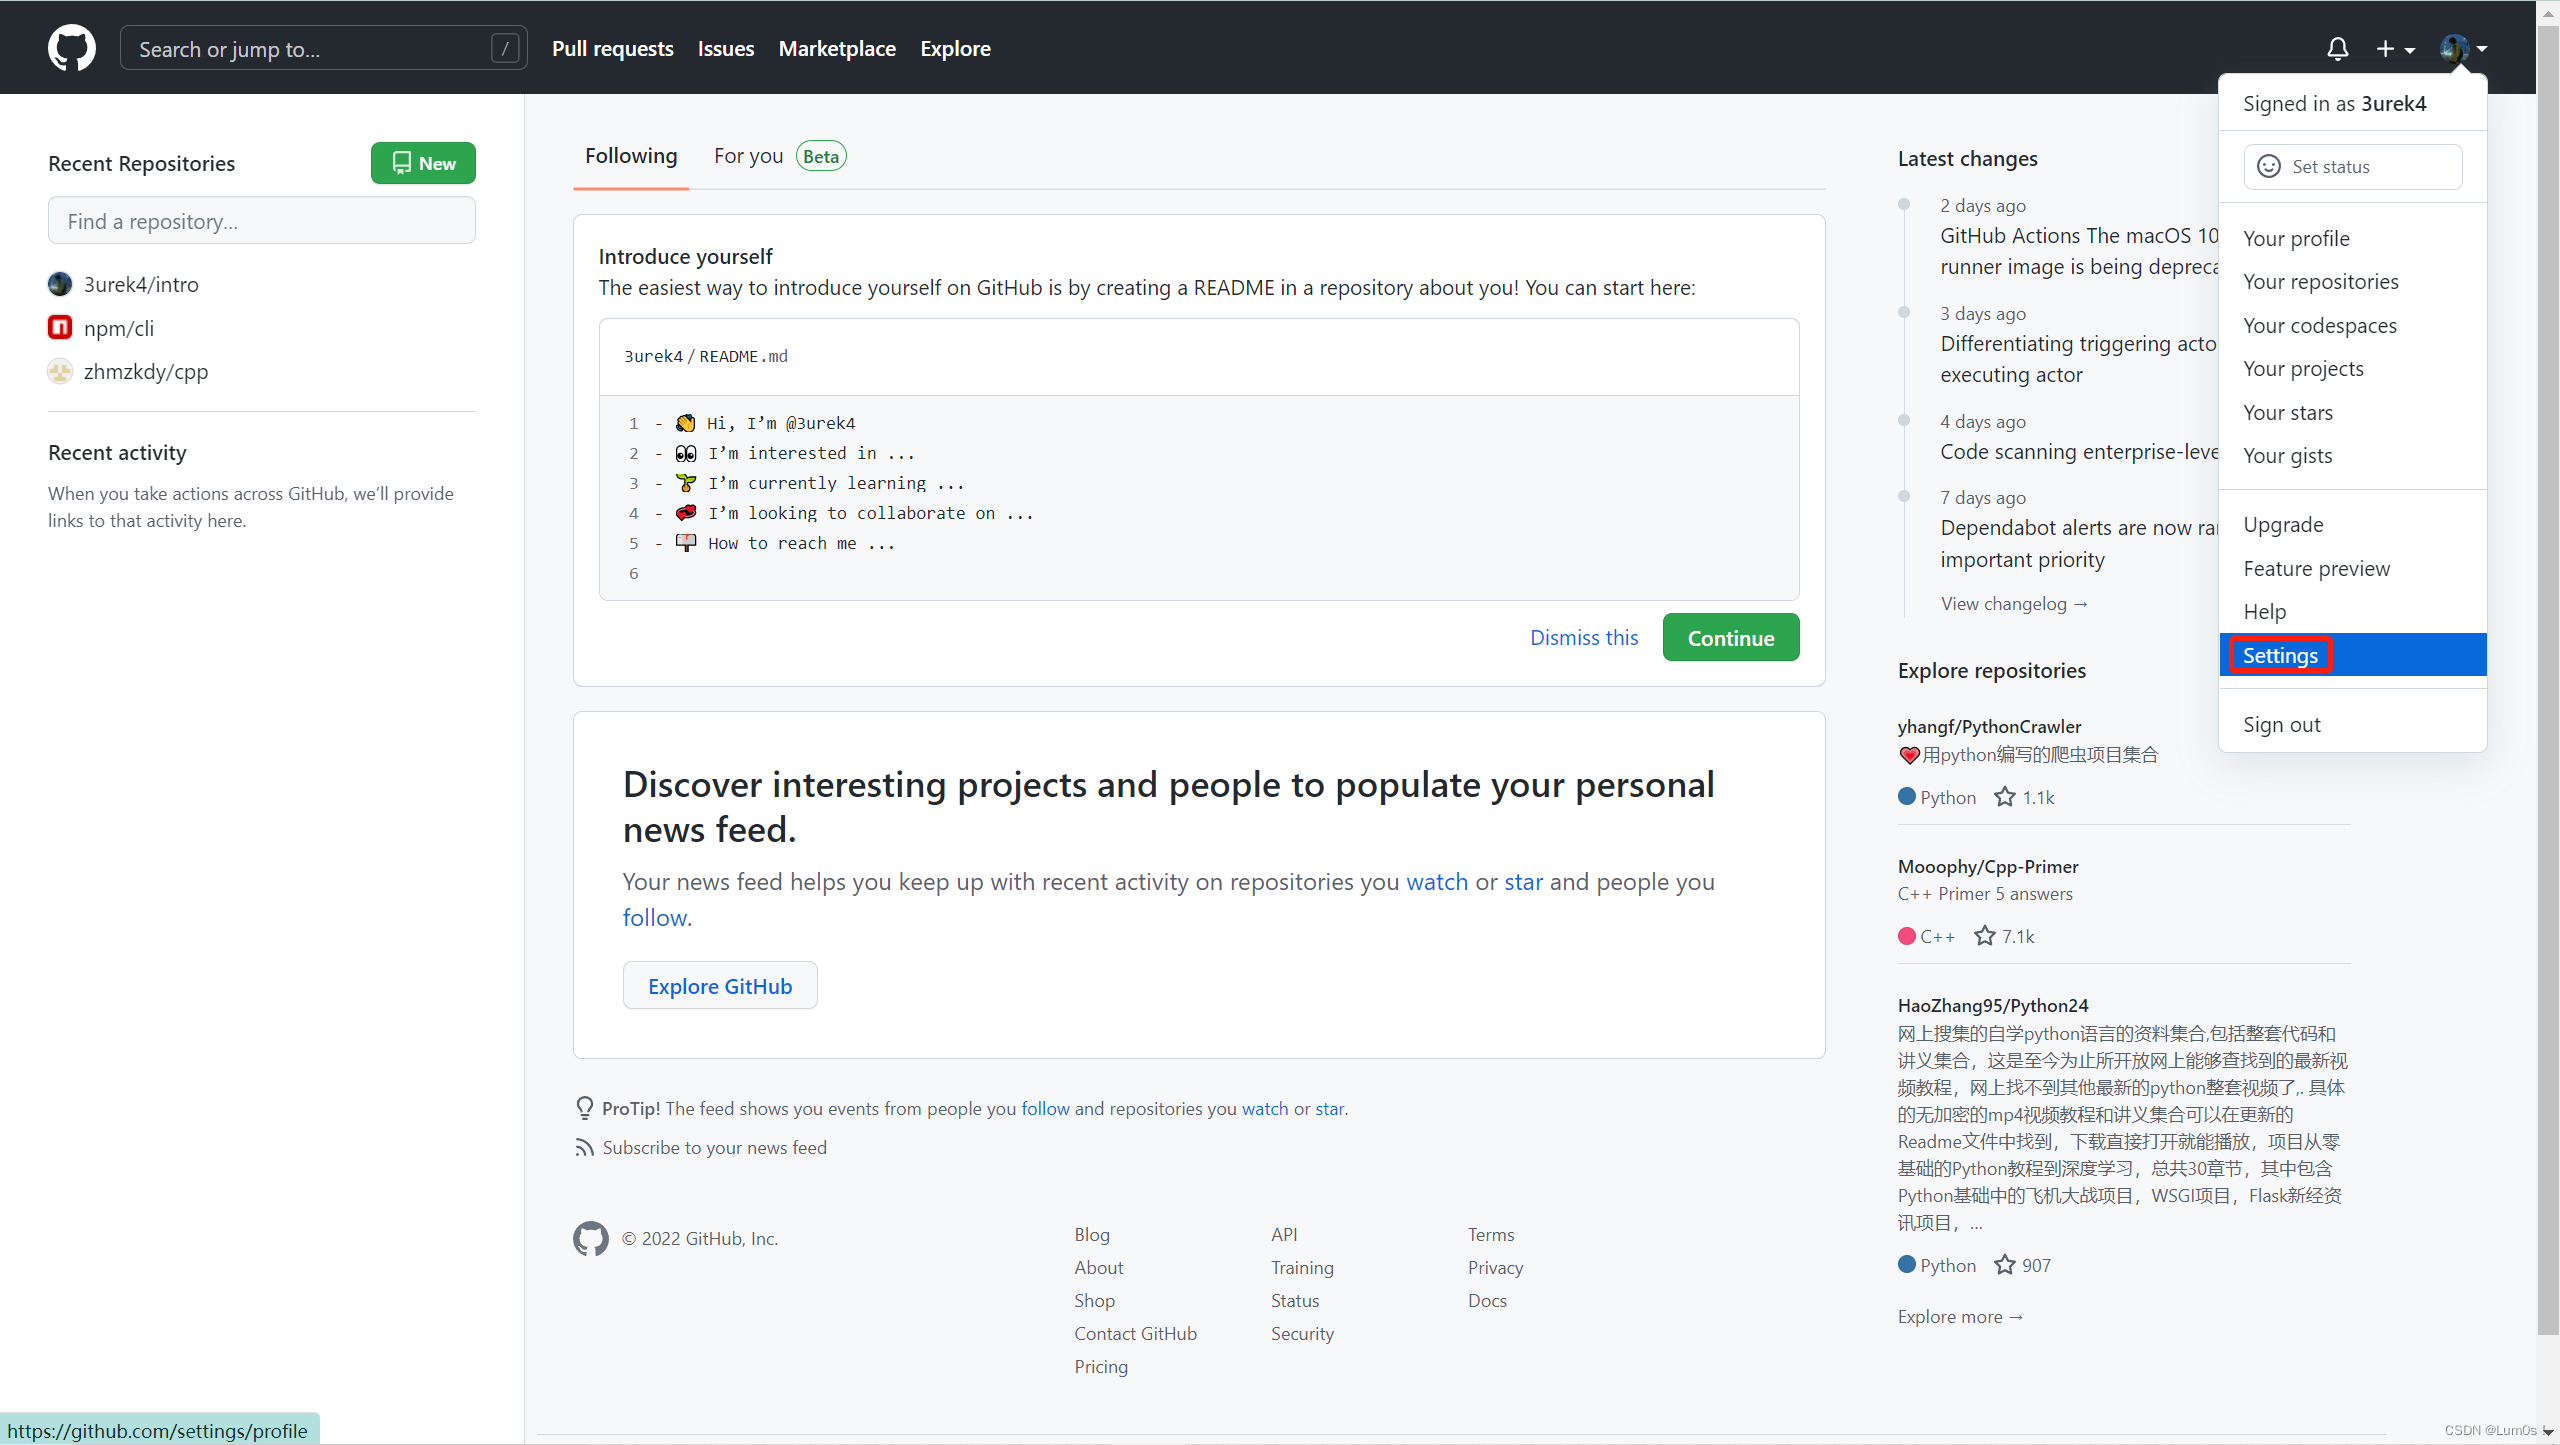Click Subscribe to your news feed
The height and width of the screenshot is (1445, 2560).
(x=714, y=1147)
